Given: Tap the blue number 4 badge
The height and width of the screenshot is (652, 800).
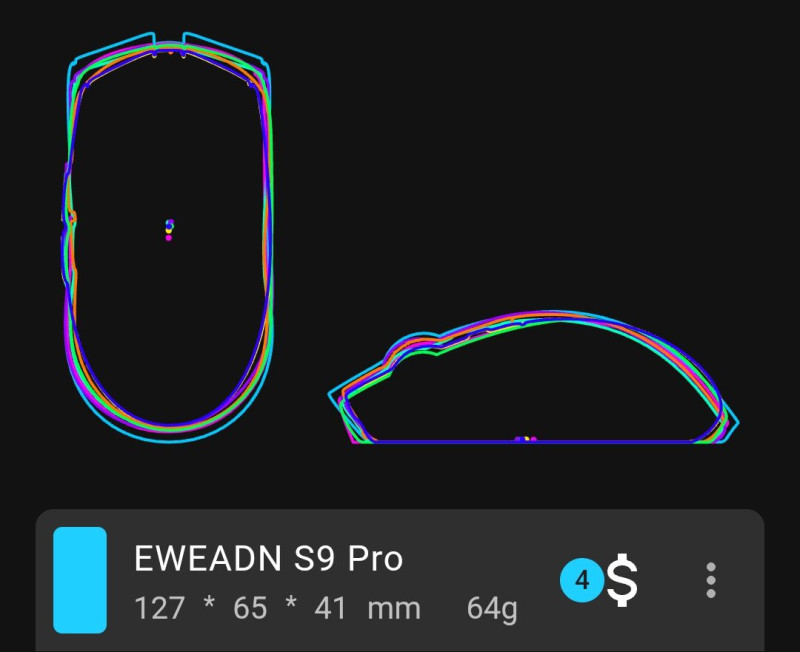Looking at the screenshot, I should click(582, 580).
